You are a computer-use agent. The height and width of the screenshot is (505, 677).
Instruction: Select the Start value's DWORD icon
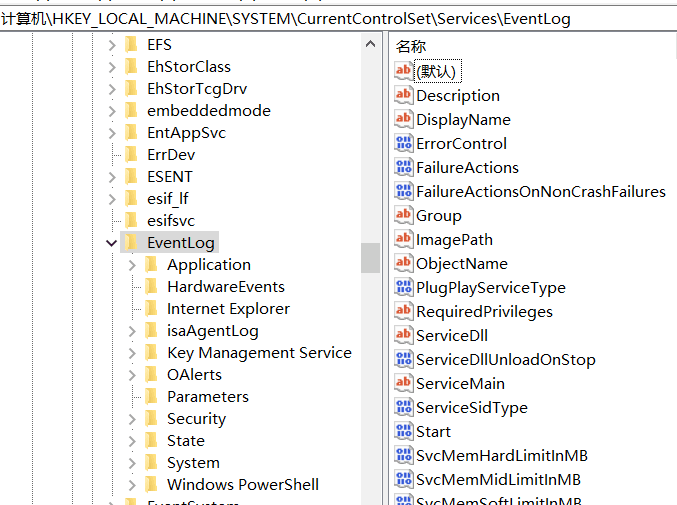coord(403,431)
